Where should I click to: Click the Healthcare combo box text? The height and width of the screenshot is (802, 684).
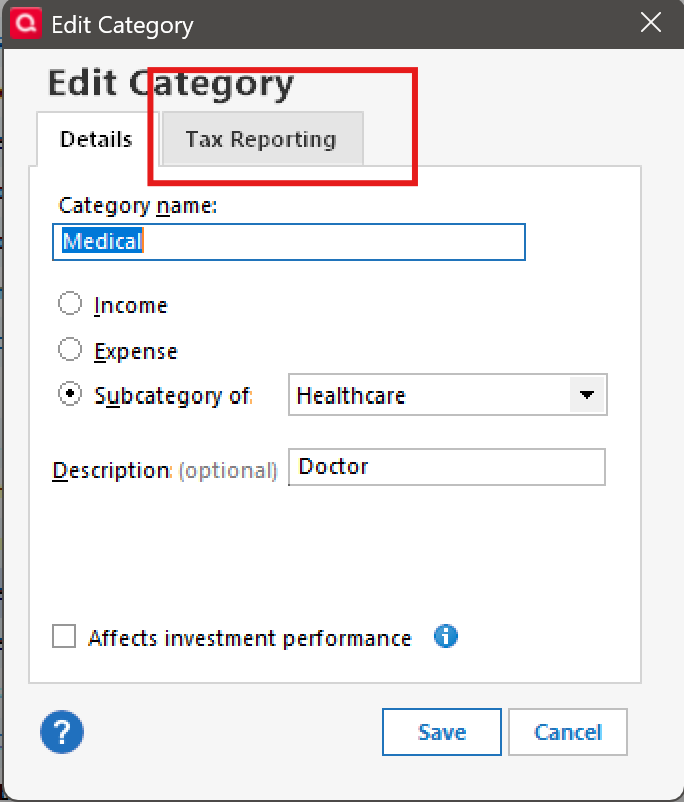[428, 395]
